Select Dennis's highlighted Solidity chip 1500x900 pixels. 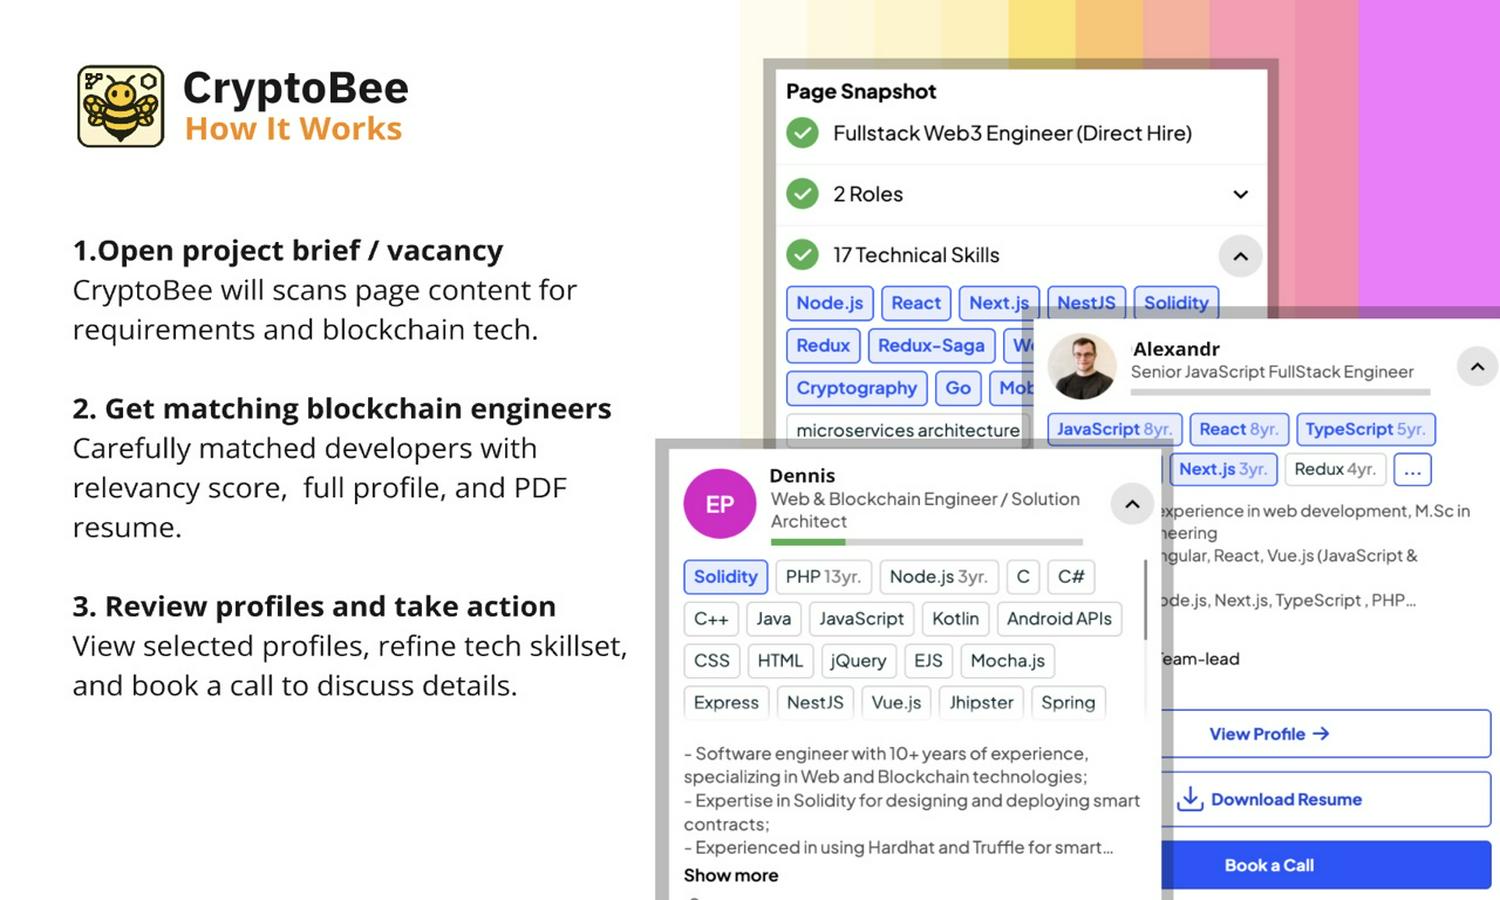click(726, 577)
